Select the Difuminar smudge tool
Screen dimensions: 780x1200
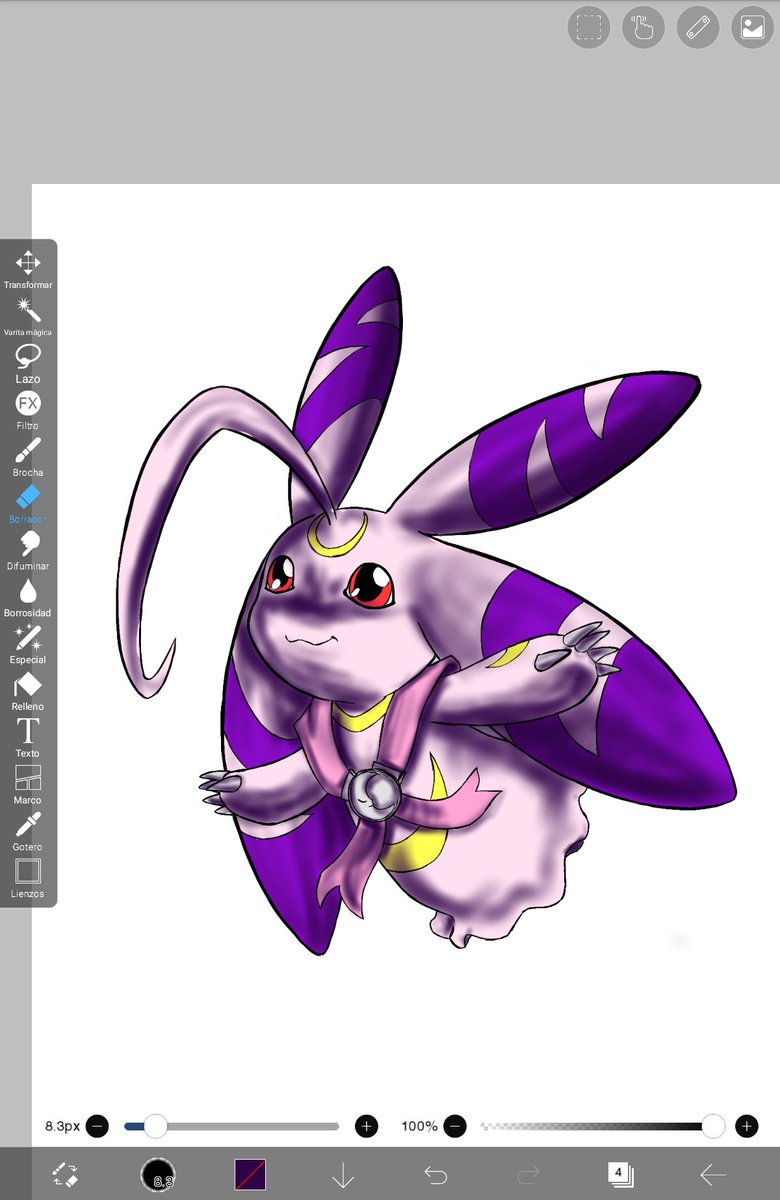click(x=28, y=551)
